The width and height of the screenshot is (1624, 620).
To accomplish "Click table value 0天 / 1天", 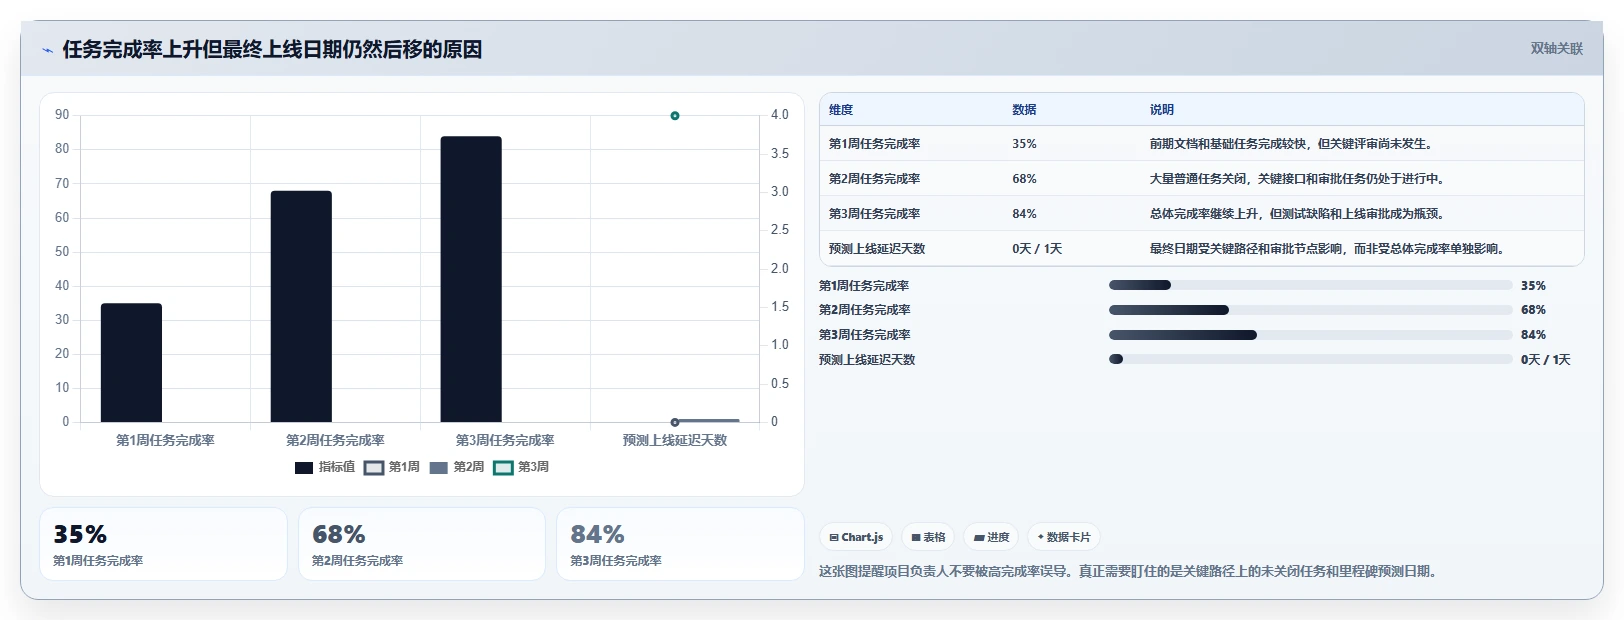I will (1037, 249).
